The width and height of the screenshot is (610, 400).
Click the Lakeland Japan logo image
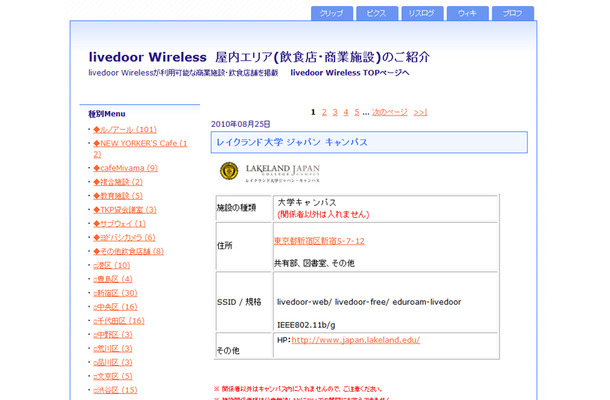click(270, 172)
